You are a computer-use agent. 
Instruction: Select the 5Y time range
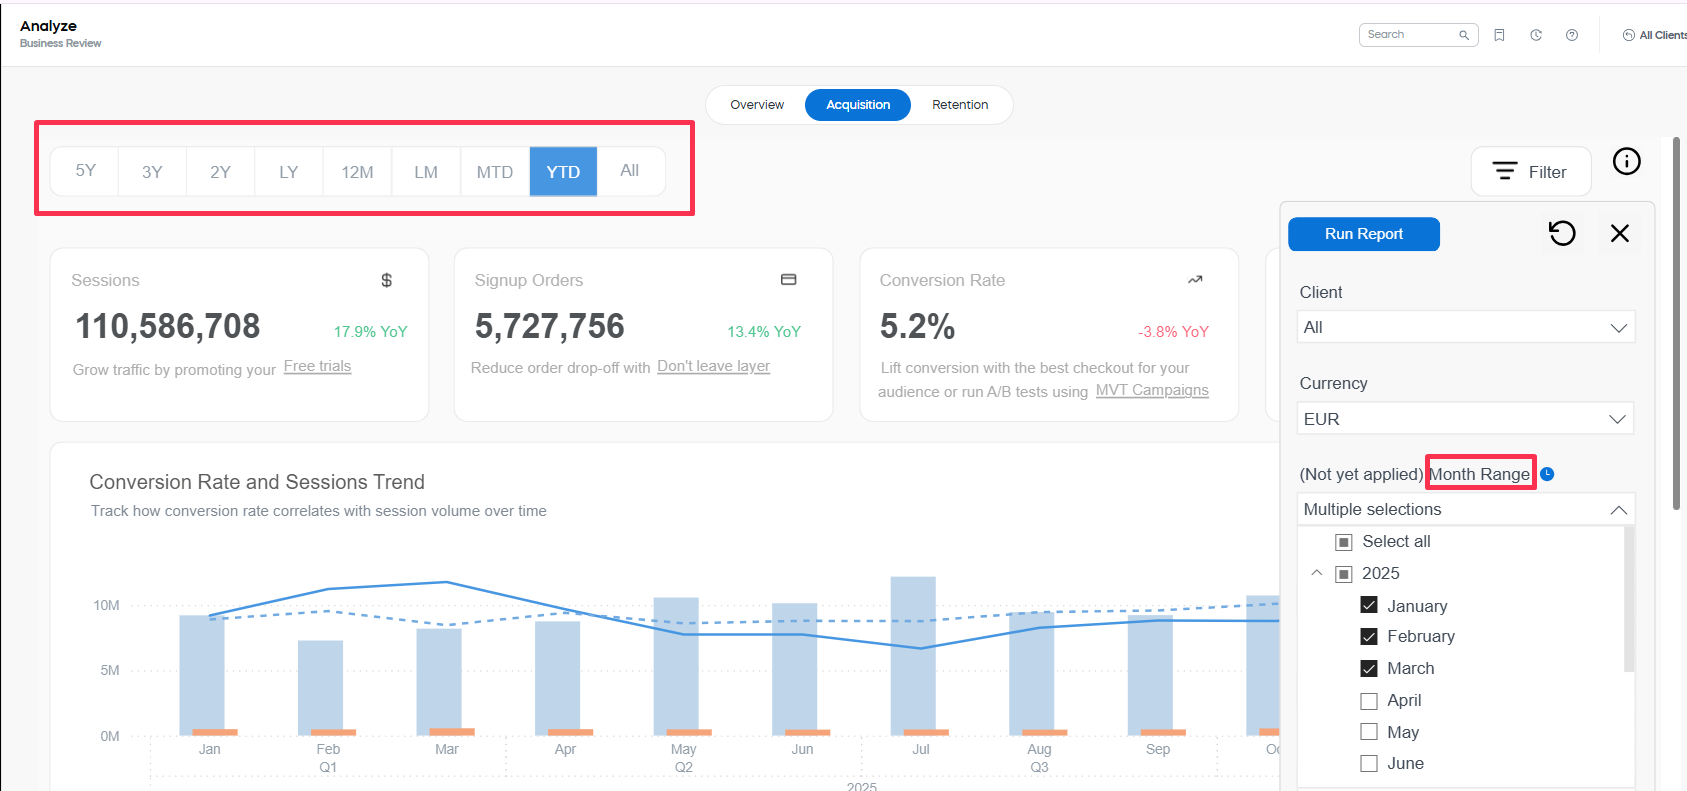tap(86, 171)
